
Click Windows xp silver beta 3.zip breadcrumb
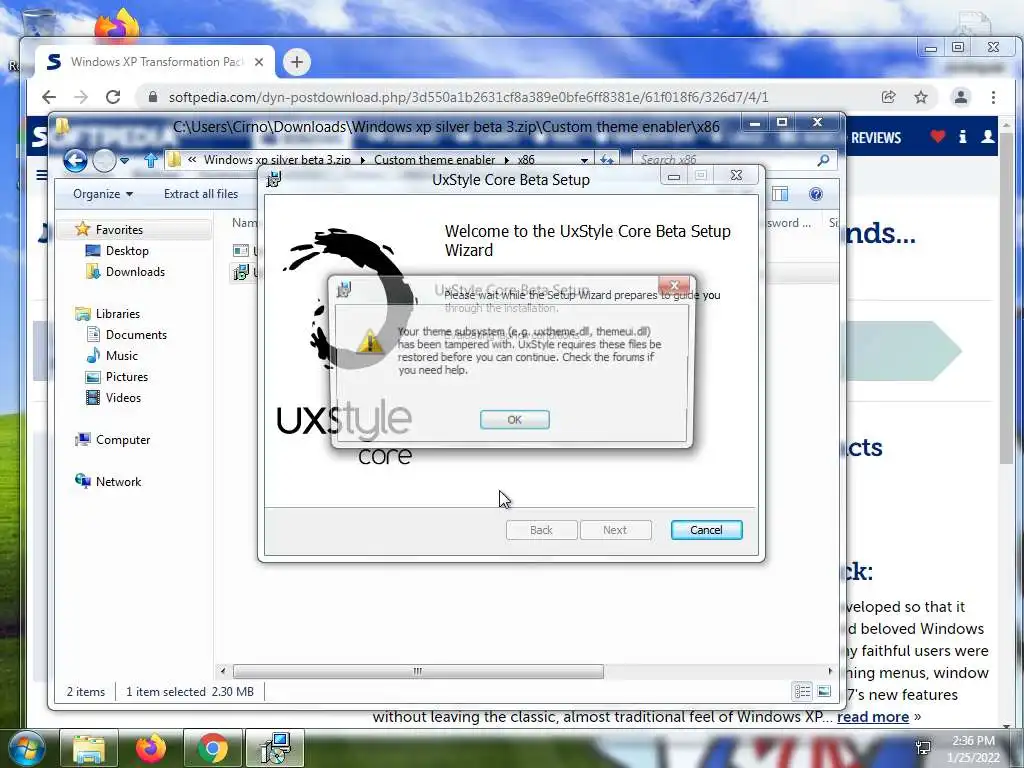point(277,159)
